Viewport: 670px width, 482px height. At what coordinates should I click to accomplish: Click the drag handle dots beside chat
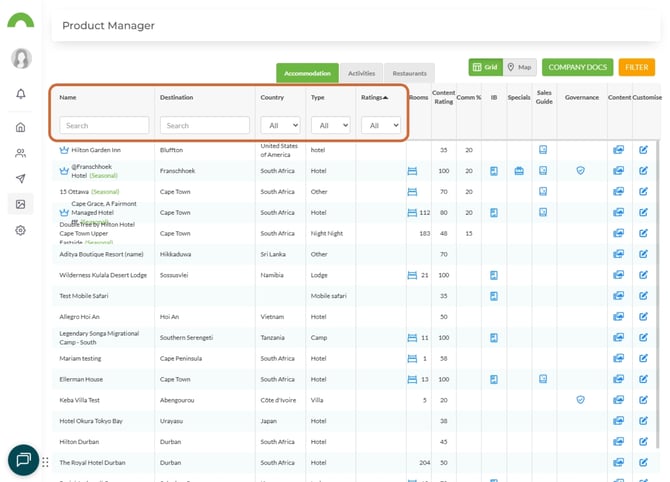click(x=45, y=462)
